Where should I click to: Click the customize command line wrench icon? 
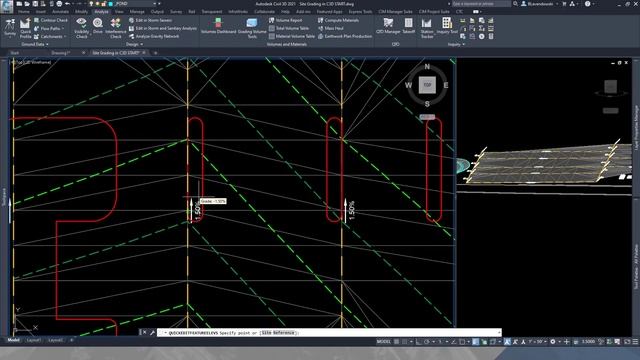tap(152, 333)
